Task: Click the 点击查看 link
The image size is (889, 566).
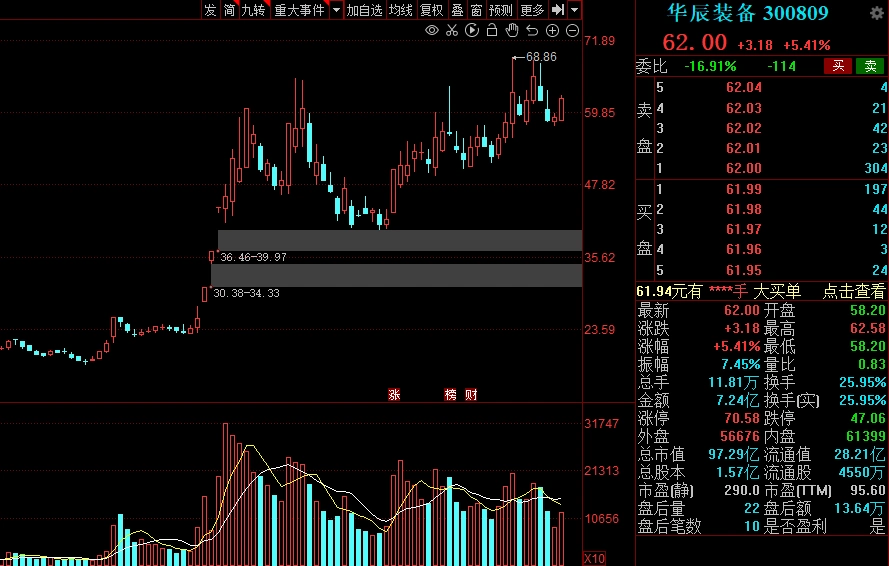Action: coord(853,291)
